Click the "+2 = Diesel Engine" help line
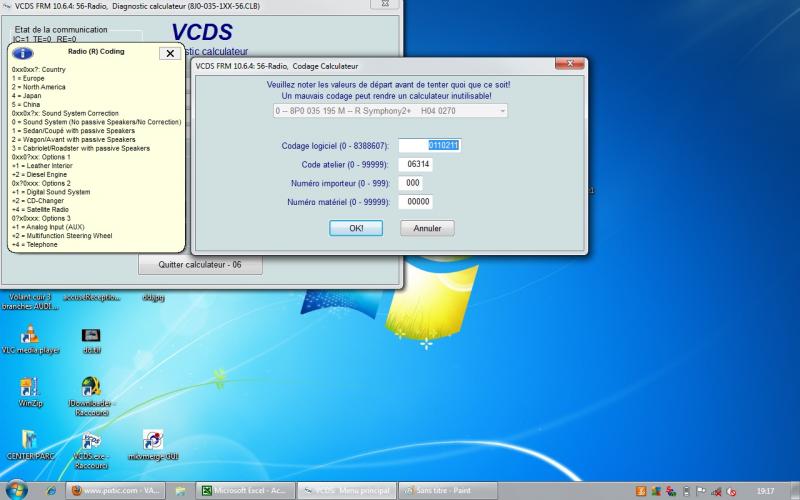Viewport: 800px width, 500px height. click(39, 174)
